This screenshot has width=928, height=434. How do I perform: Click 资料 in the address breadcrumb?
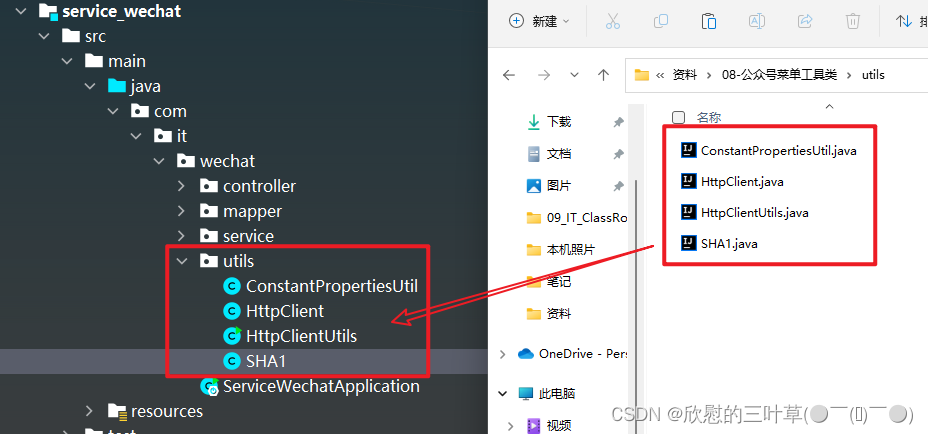[684, 75]
